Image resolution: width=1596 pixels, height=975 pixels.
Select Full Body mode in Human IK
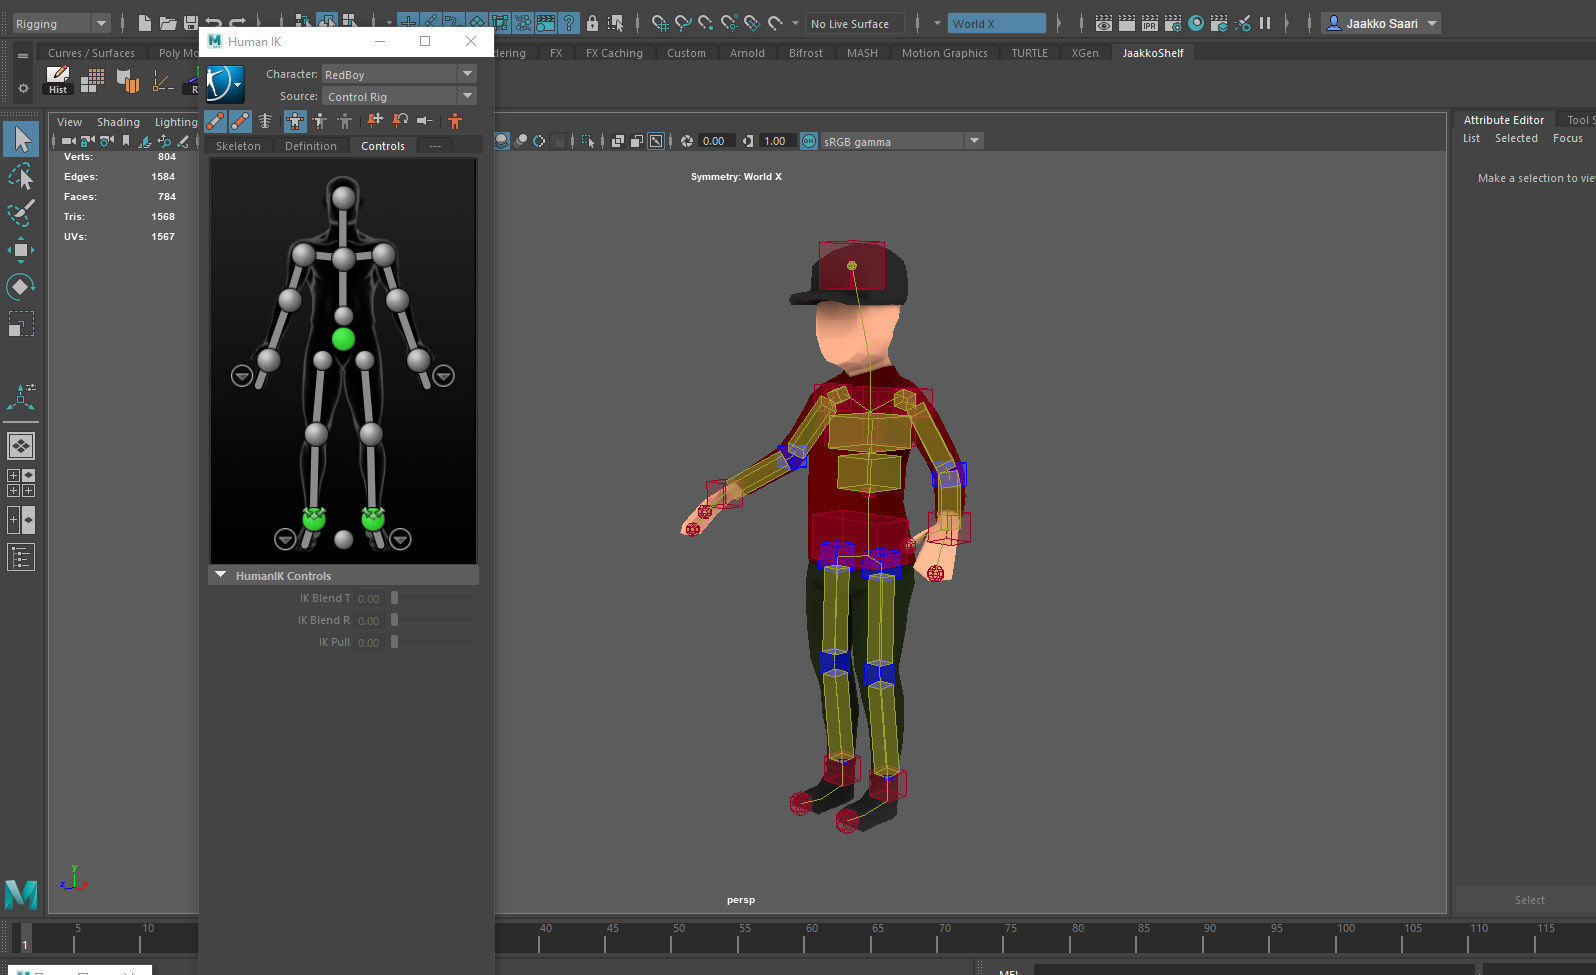(x=295, y=121)
